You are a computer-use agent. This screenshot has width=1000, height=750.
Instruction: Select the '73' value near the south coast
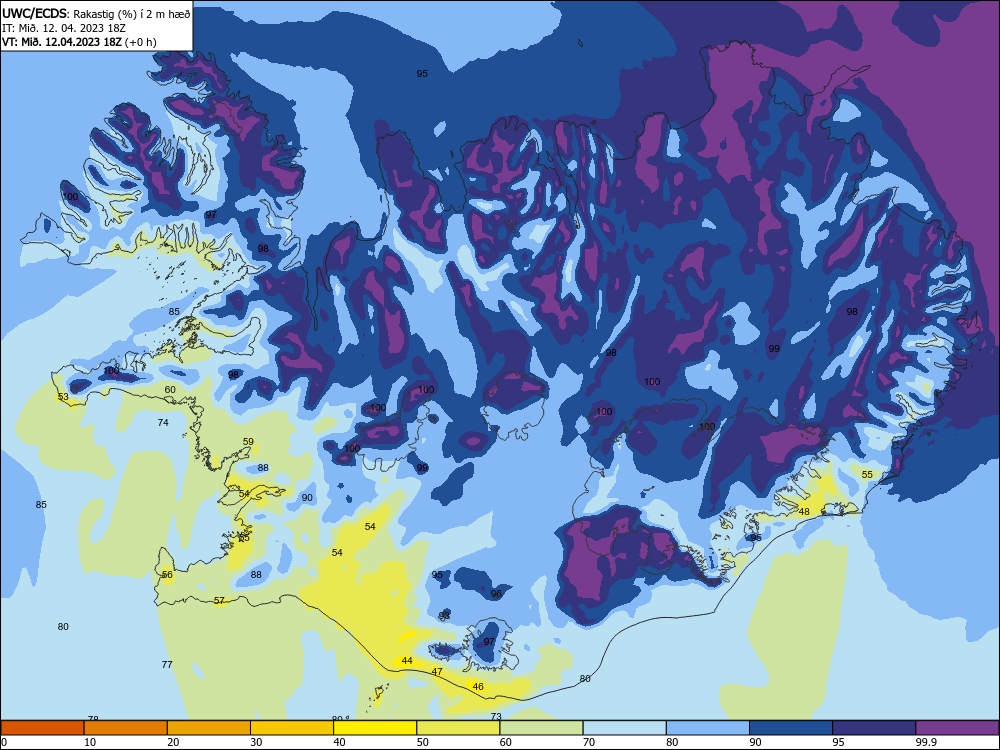[496, 717]
